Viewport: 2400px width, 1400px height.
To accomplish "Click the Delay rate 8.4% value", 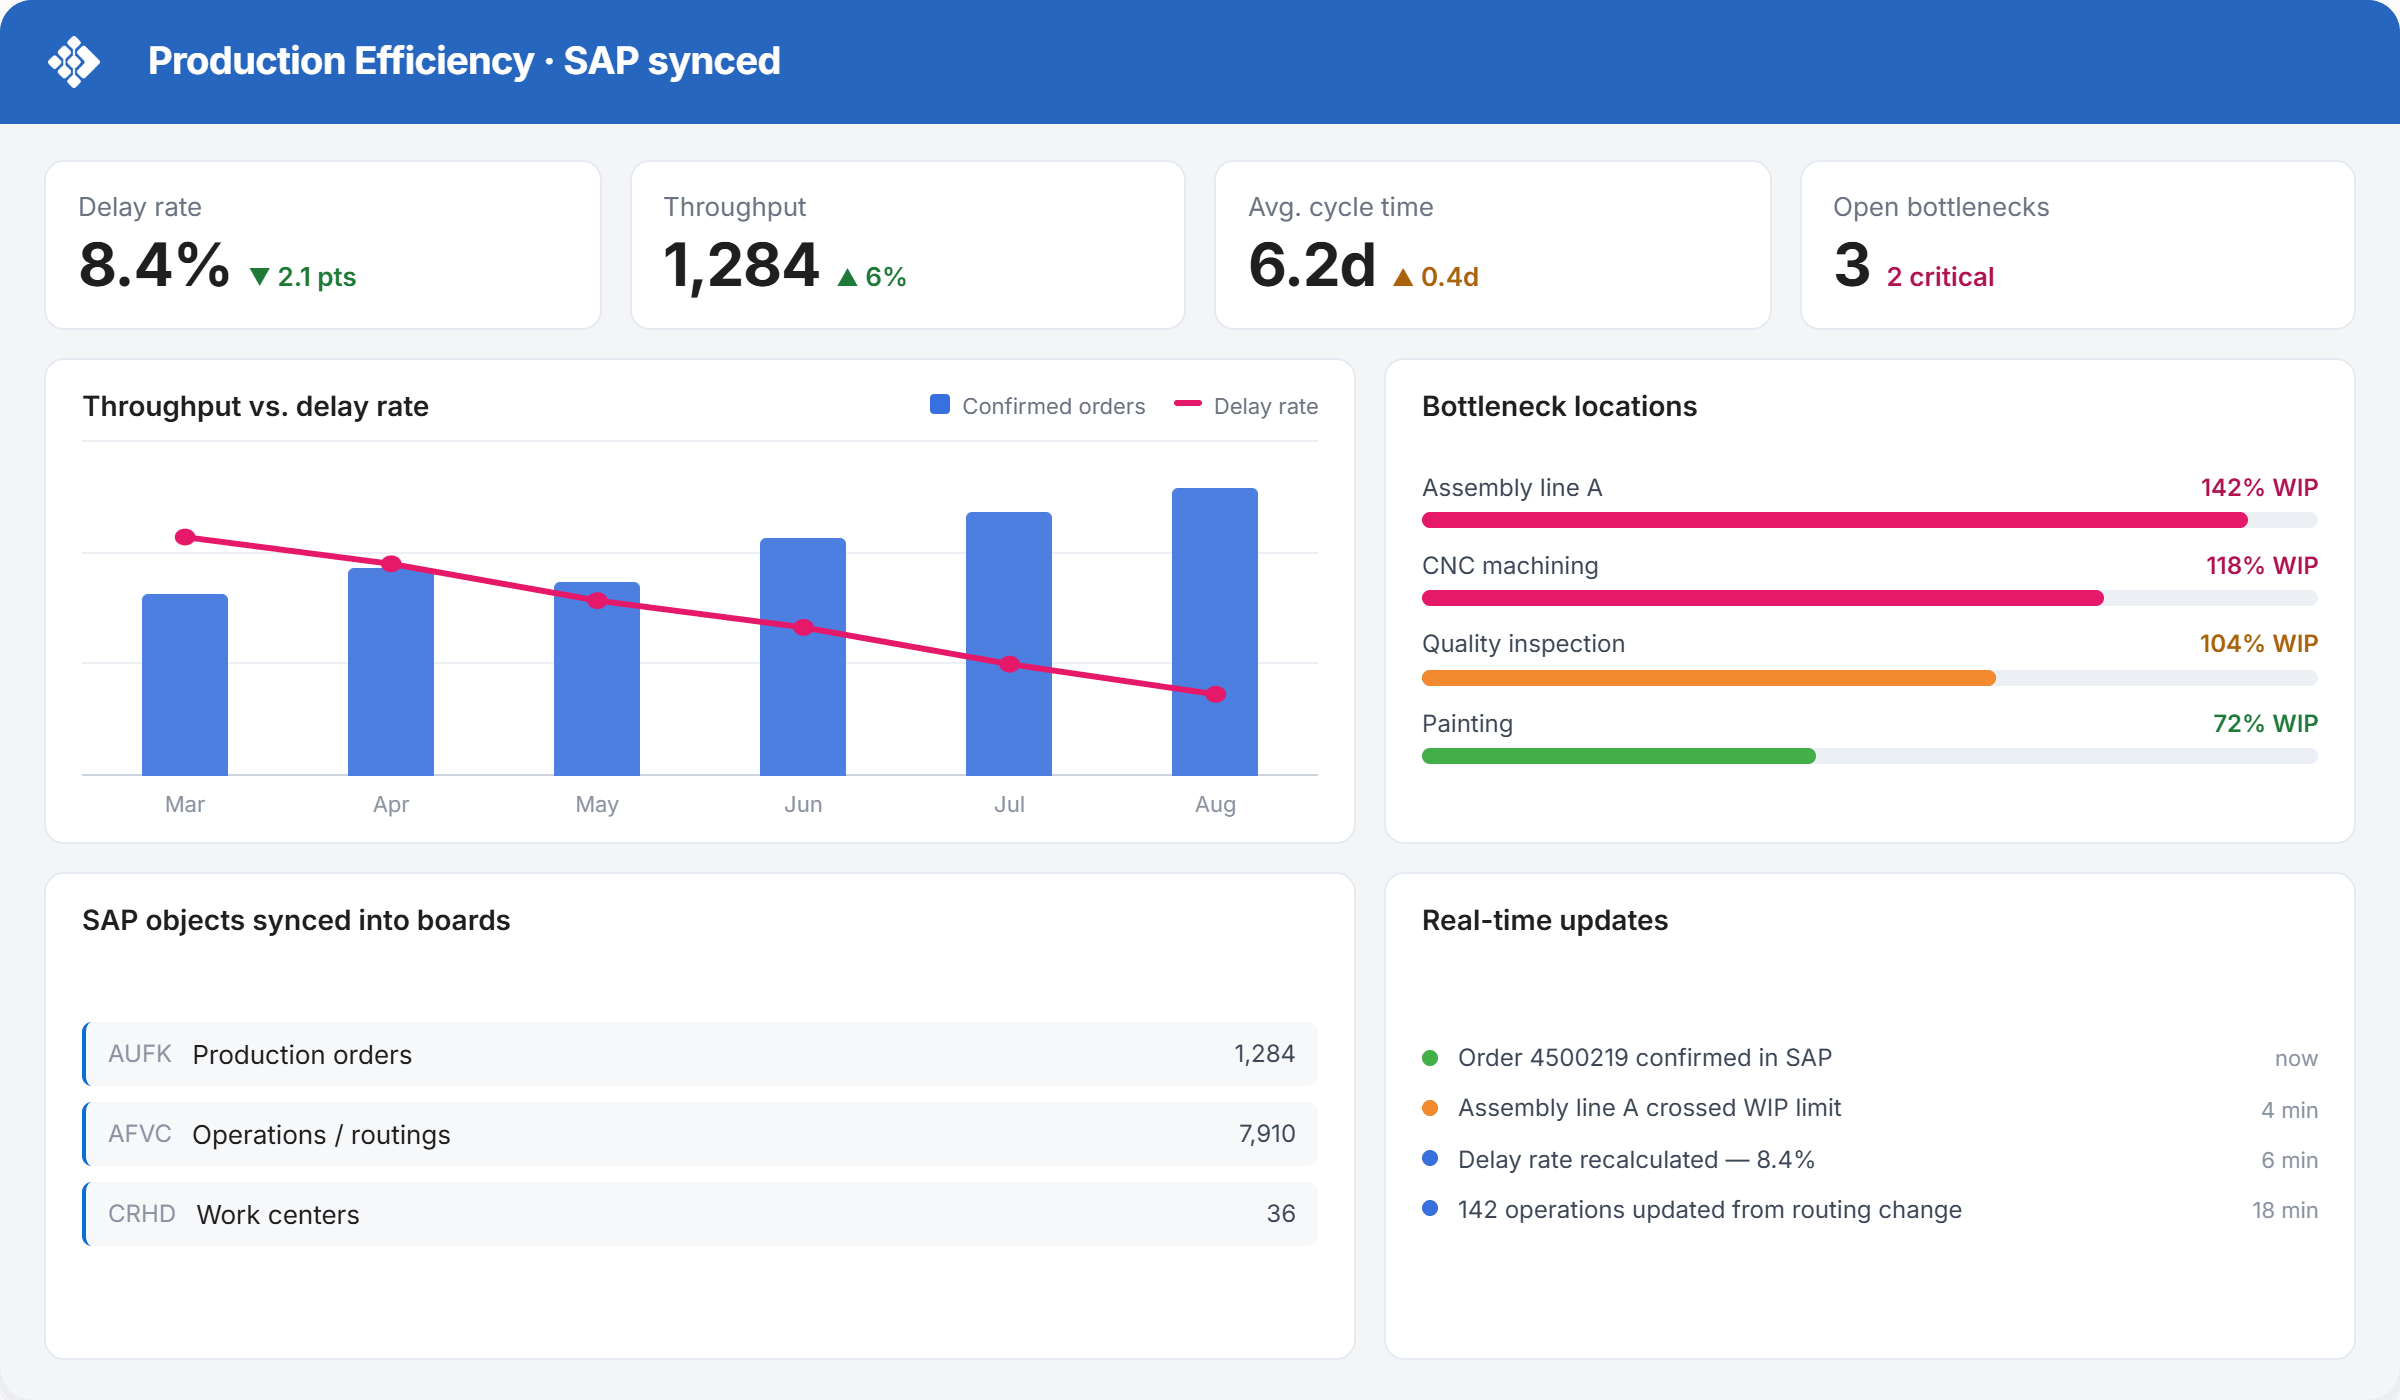I will [154, 265].
